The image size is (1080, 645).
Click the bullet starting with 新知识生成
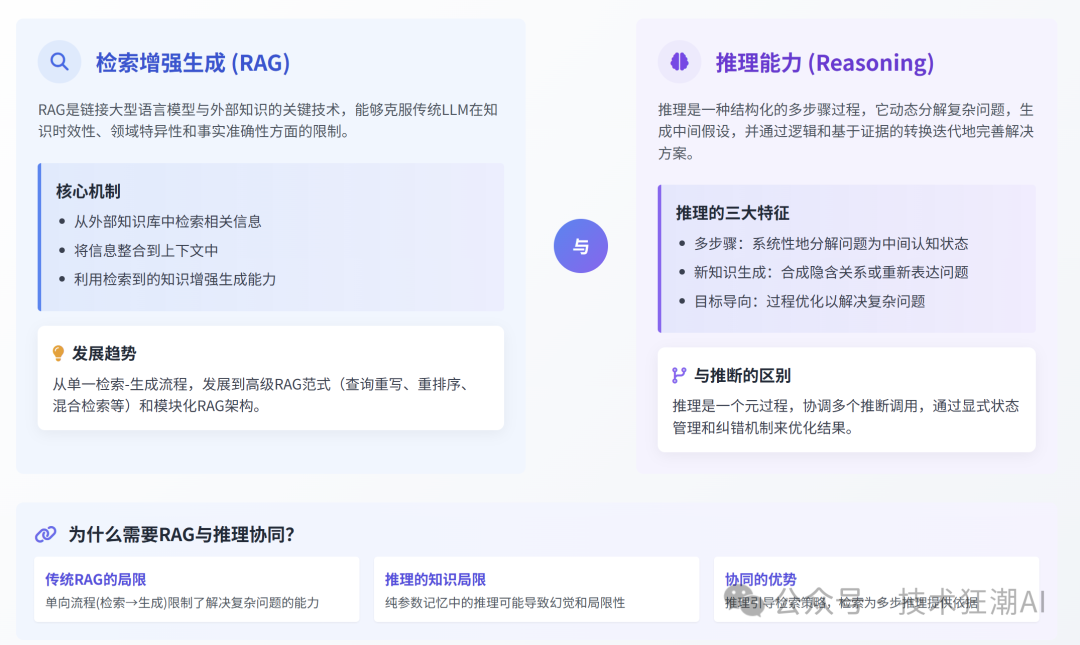coord(831,272)
